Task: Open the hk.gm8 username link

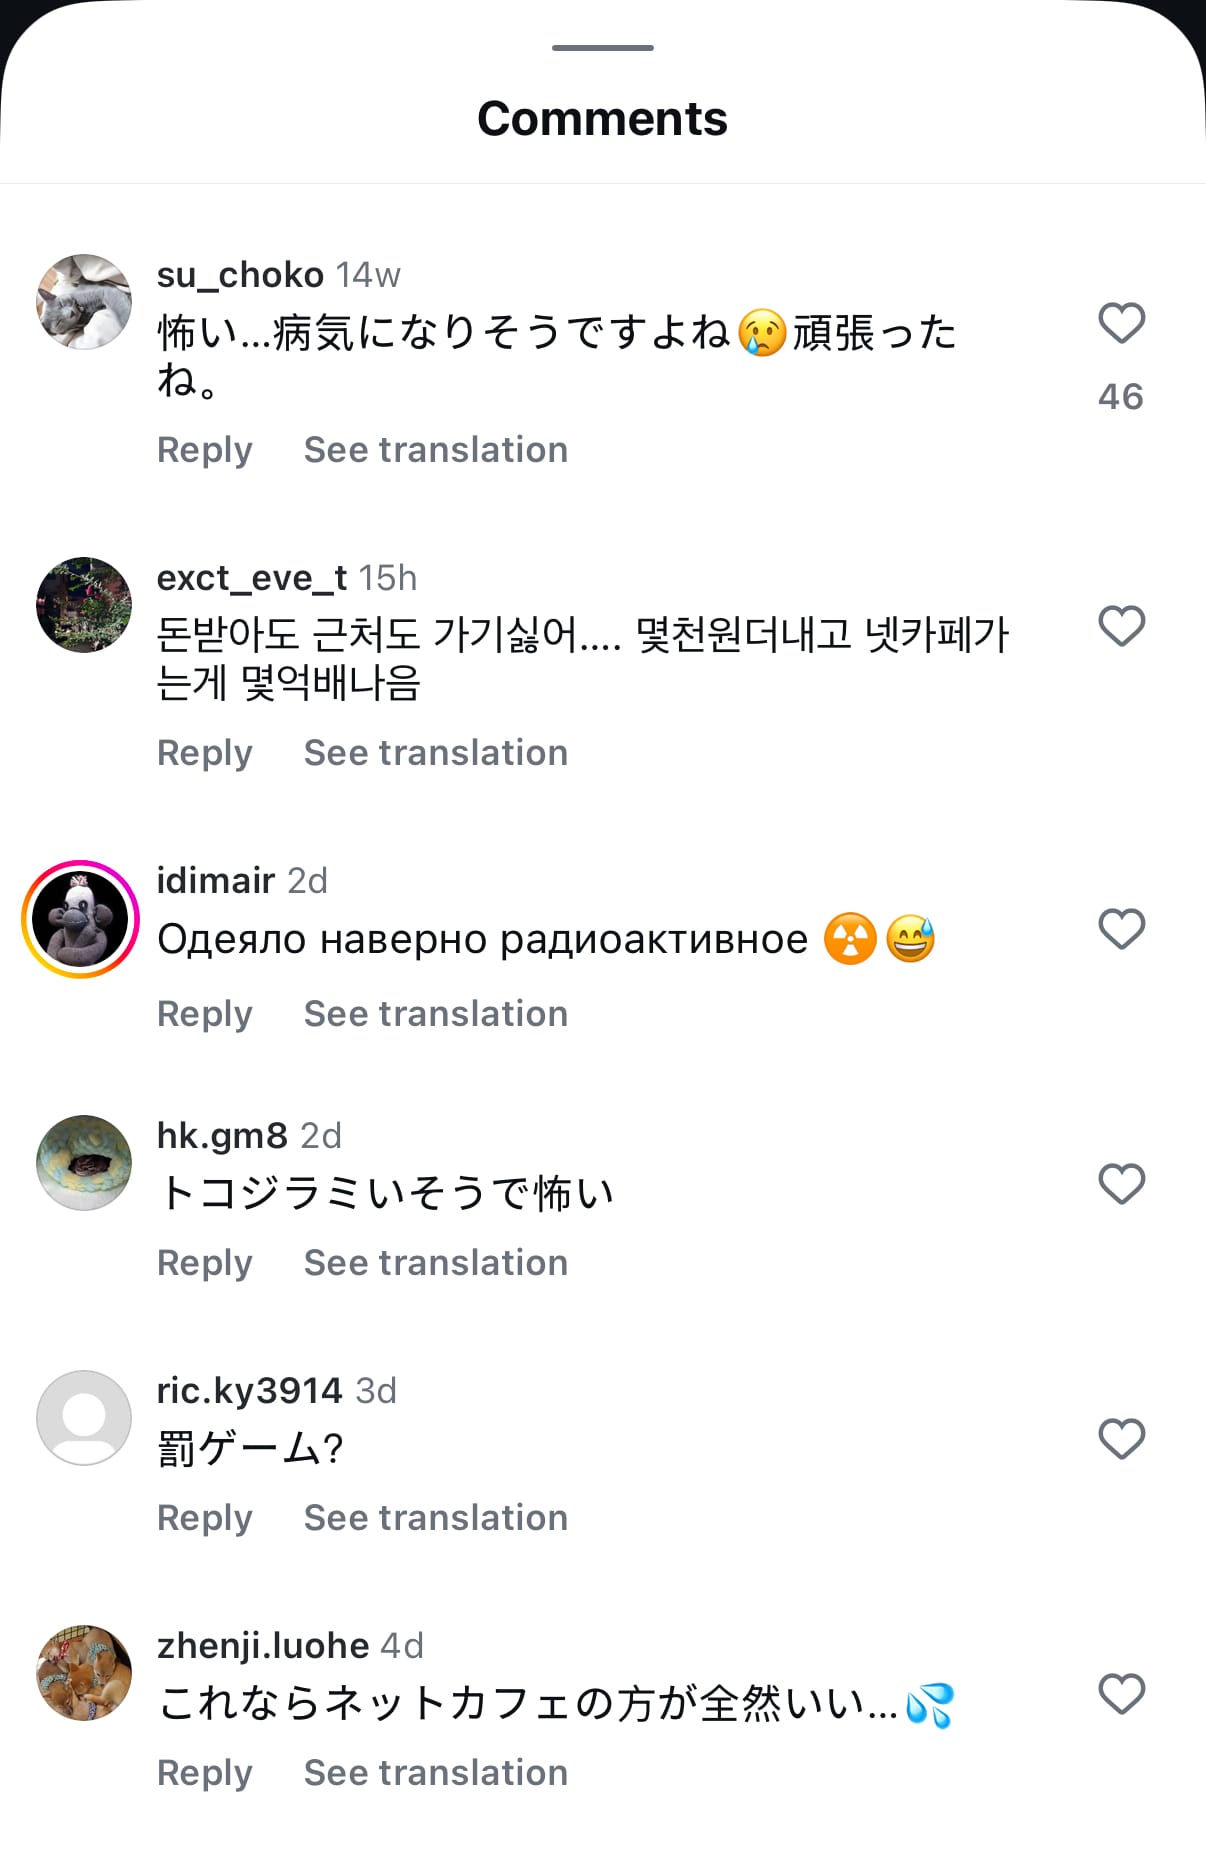Action: [222, 1136]
